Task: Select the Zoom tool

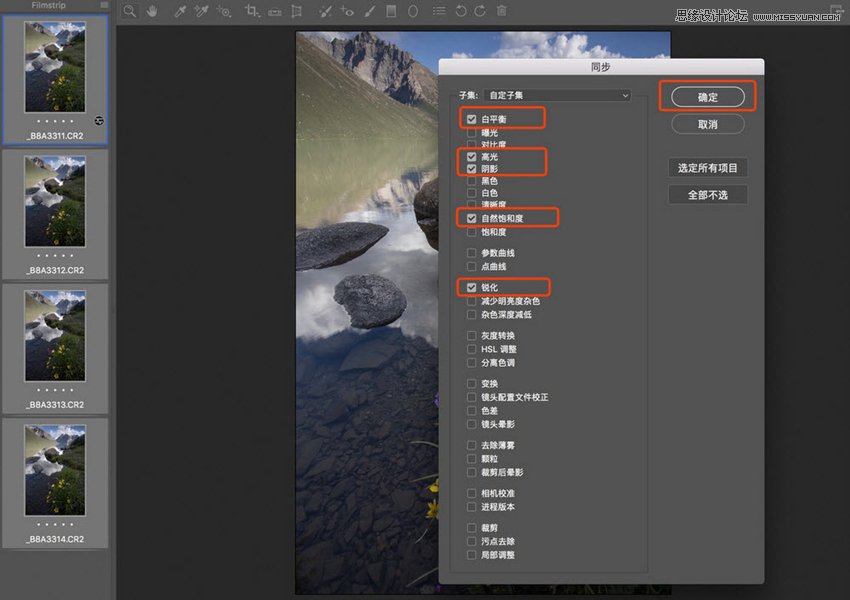Action: [130, 11]
